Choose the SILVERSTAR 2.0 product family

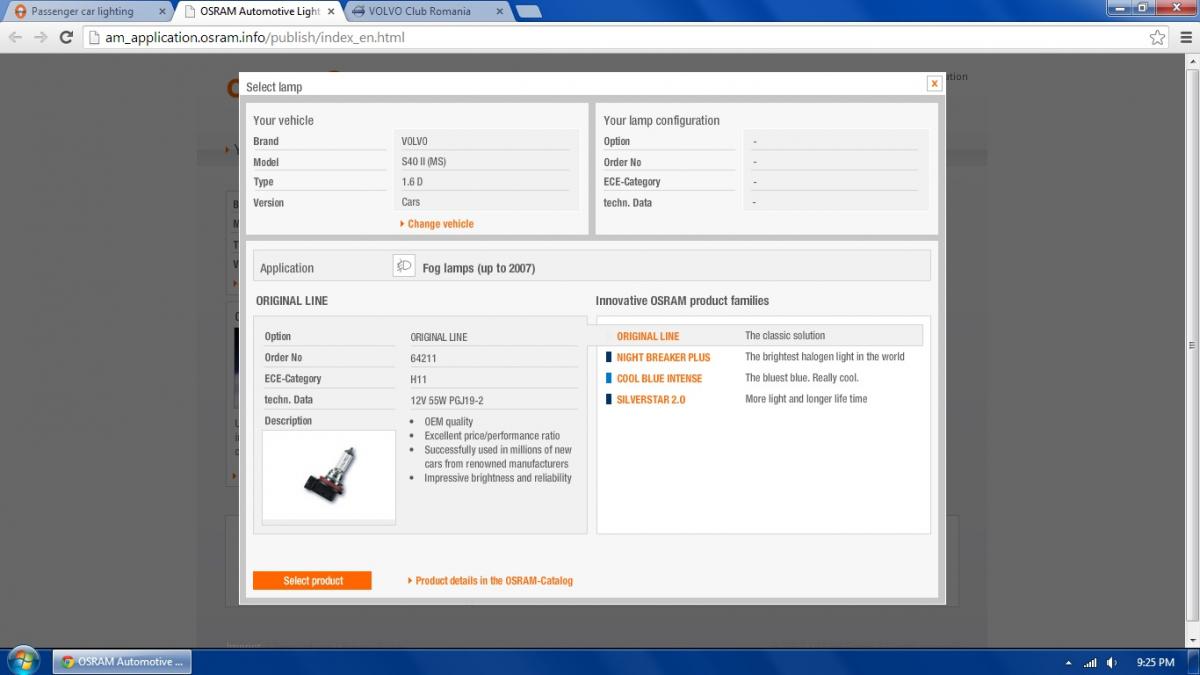tap(651, 399)
